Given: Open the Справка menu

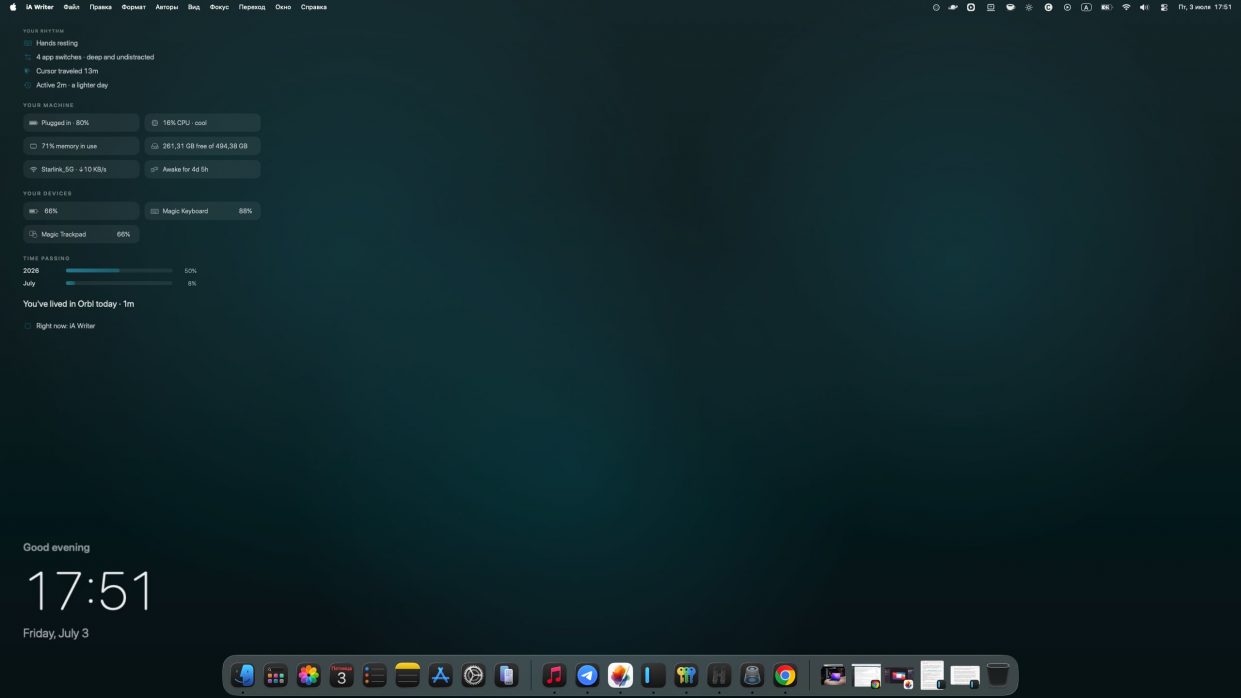Looking at the screenshot, I should pos(314,7).
